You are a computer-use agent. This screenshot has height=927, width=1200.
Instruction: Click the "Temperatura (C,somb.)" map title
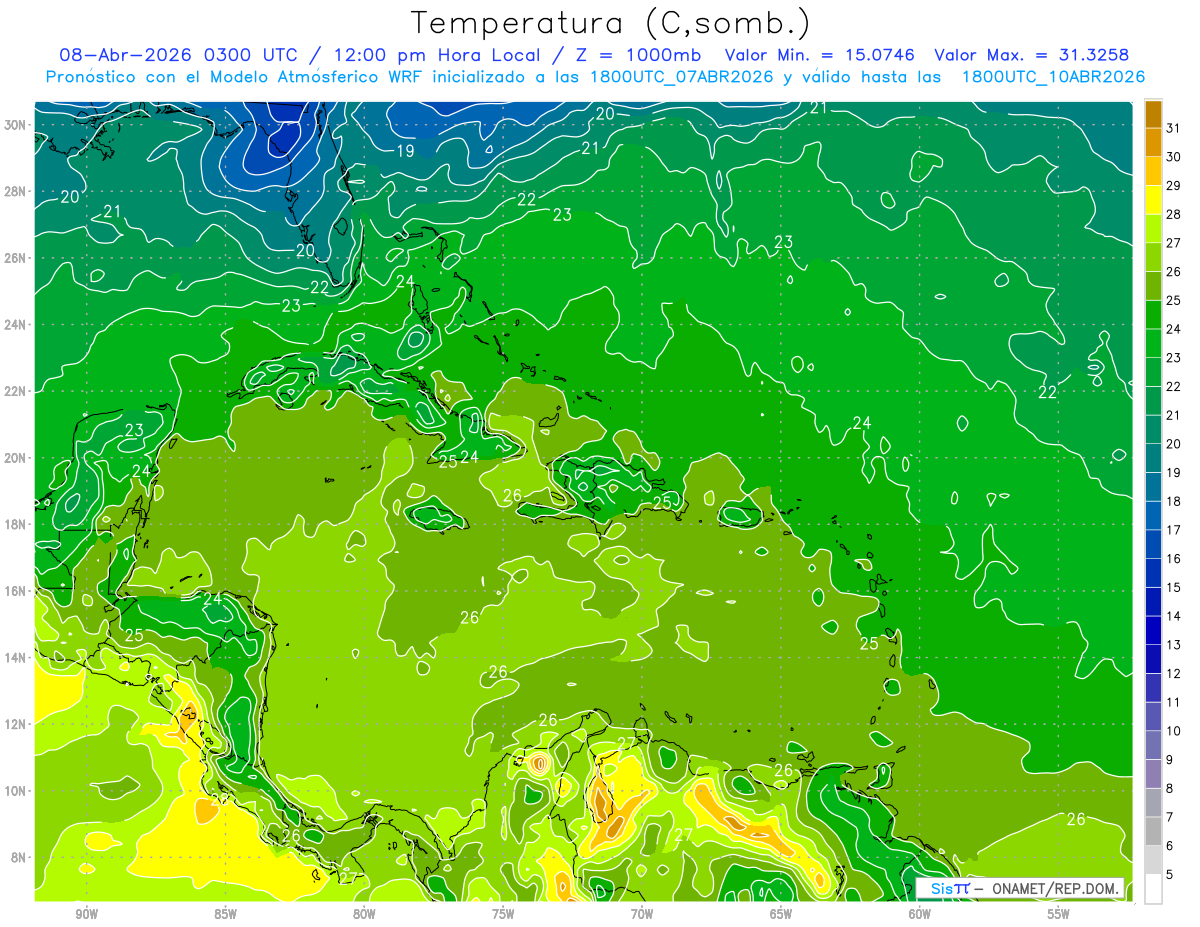click(x=610, y=23)
